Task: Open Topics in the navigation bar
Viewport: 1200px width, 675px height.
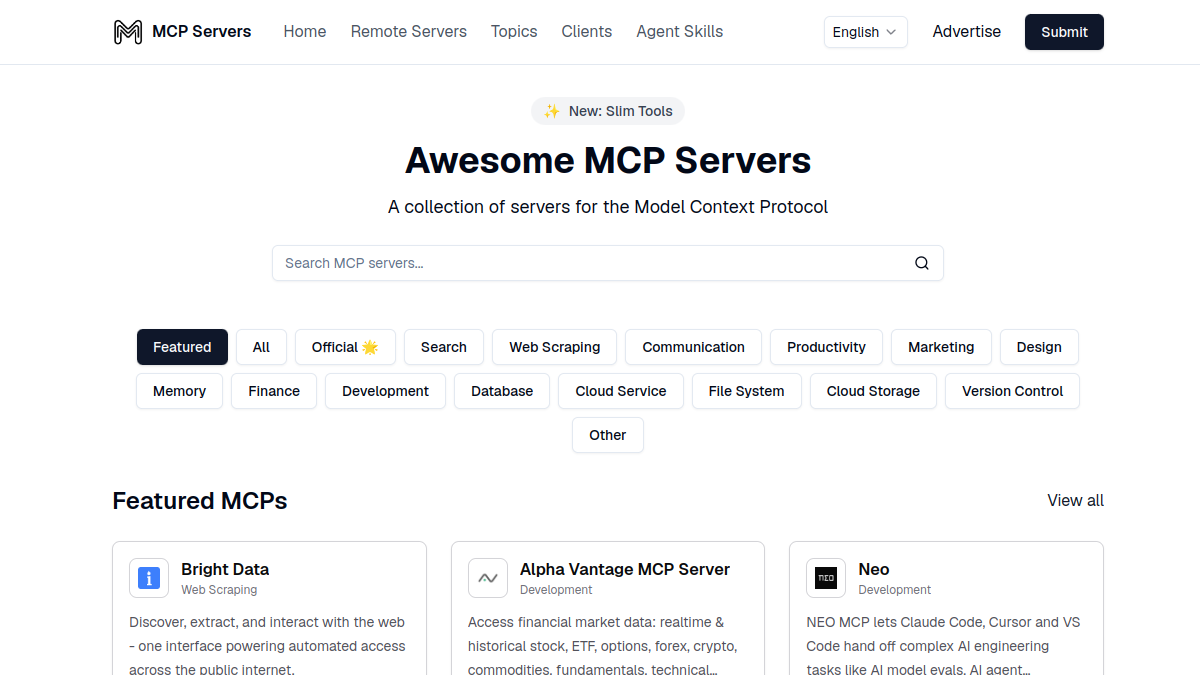Action: click(514, 32)
